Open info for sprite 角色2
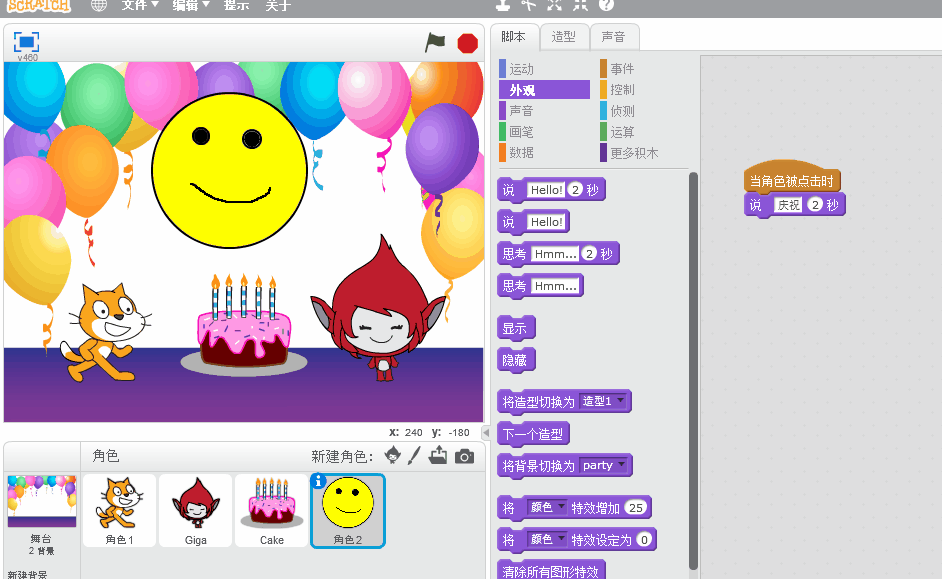 (x=318, y=480)
